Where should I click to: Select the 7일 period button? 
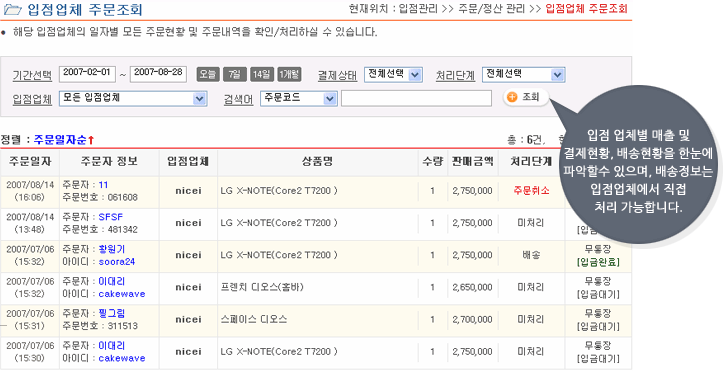click(235, 74)
